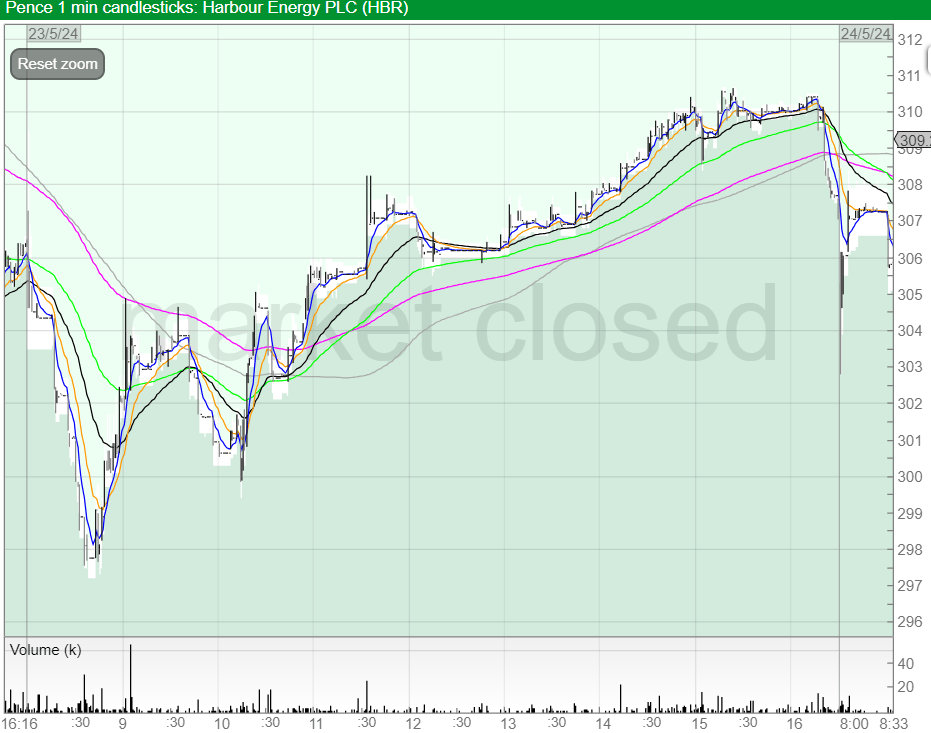The height and width of the screenshot is (733, 931).
Task: Click the Reset zoom button
Action: [x=58, y=64]
